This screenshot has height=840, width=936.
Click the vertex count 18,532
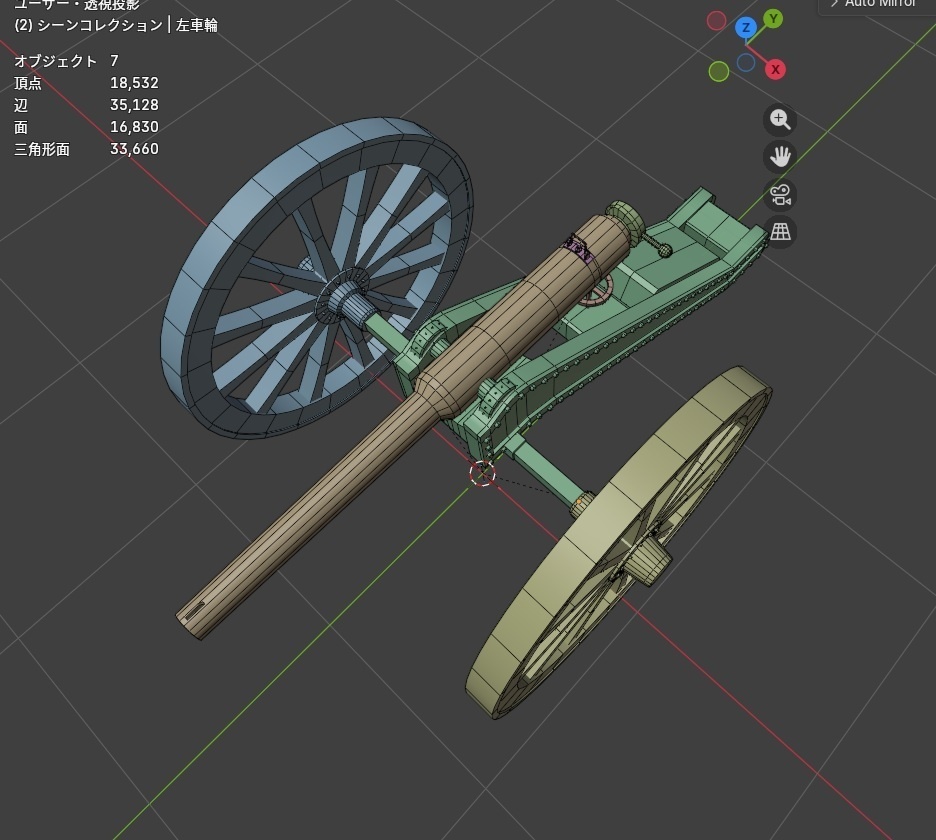[134, 83]
